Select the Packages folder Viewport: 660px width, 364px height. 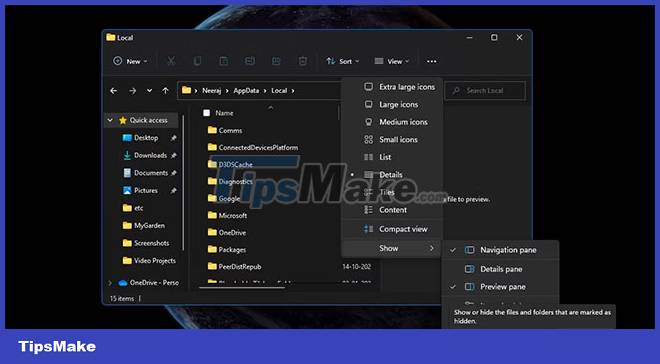point(232,250)
